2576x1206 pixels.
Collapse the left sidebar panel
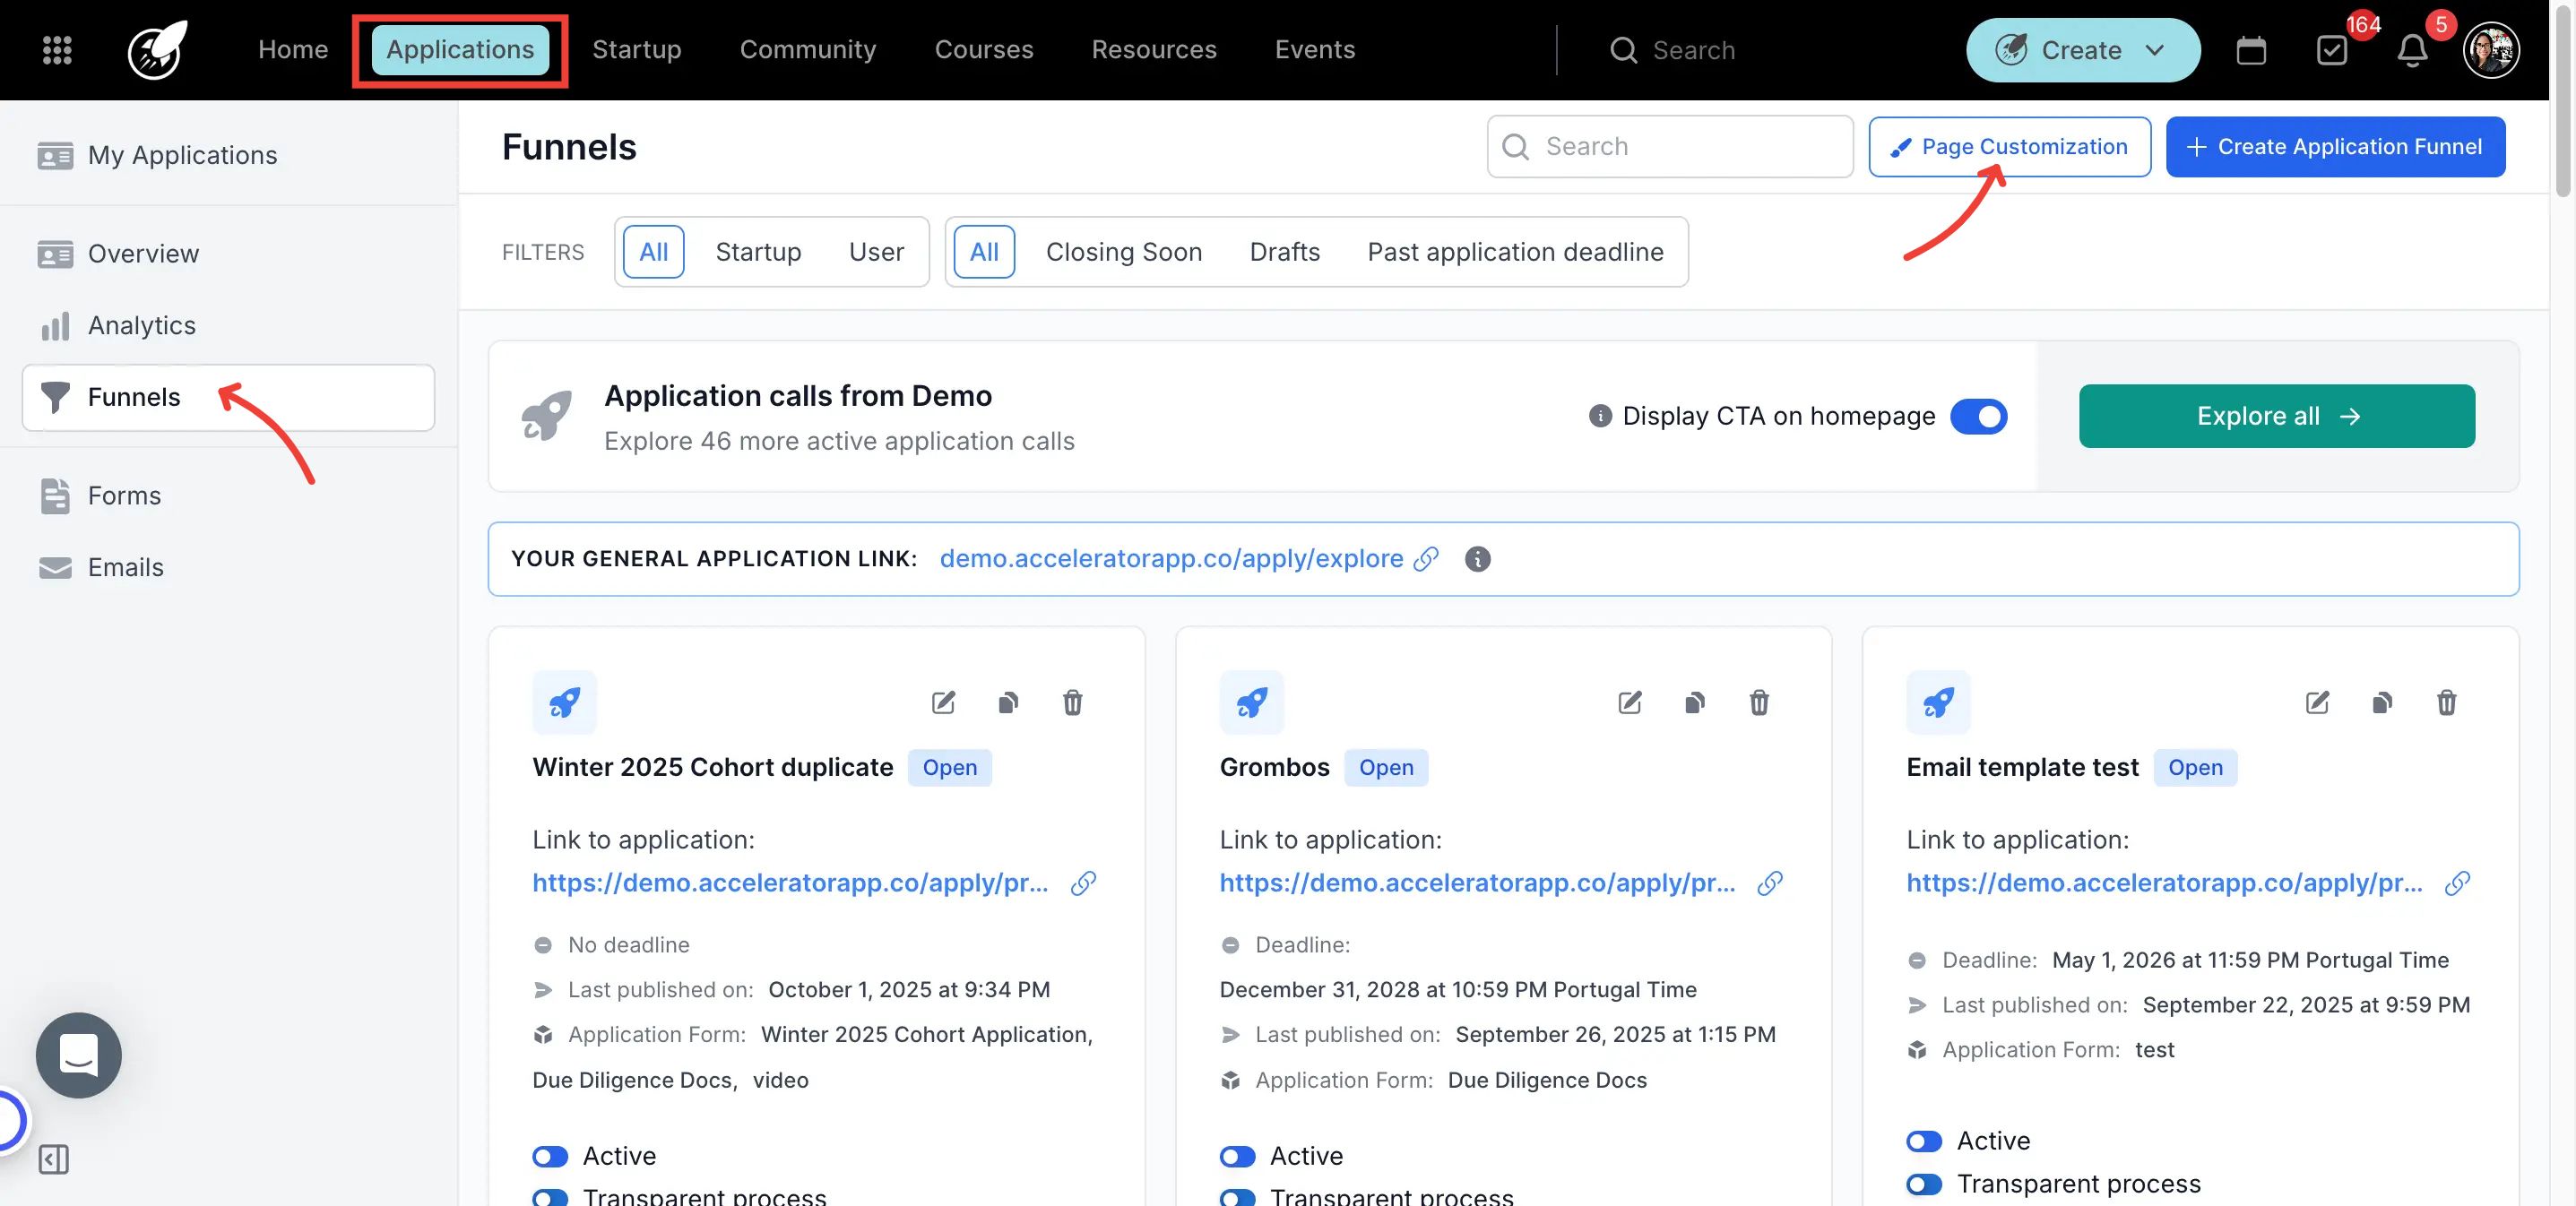[54, 1159]
